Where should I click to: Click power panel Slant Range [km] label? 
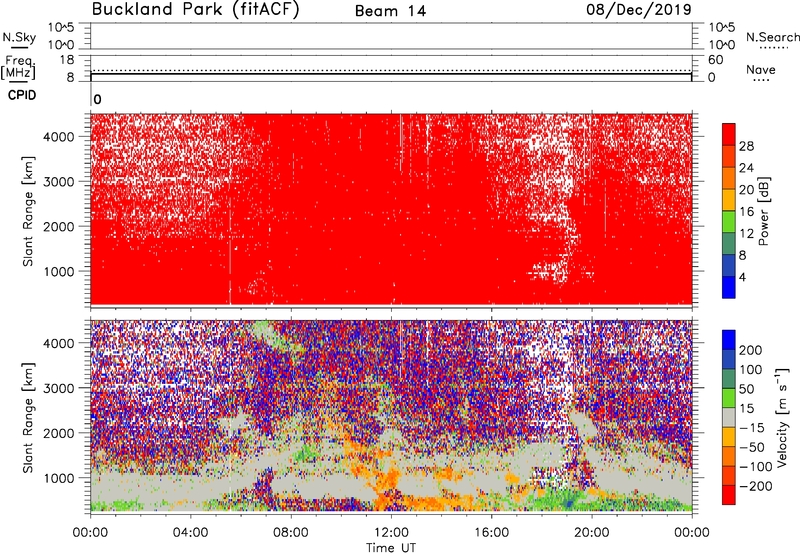[x=28, y=211]
